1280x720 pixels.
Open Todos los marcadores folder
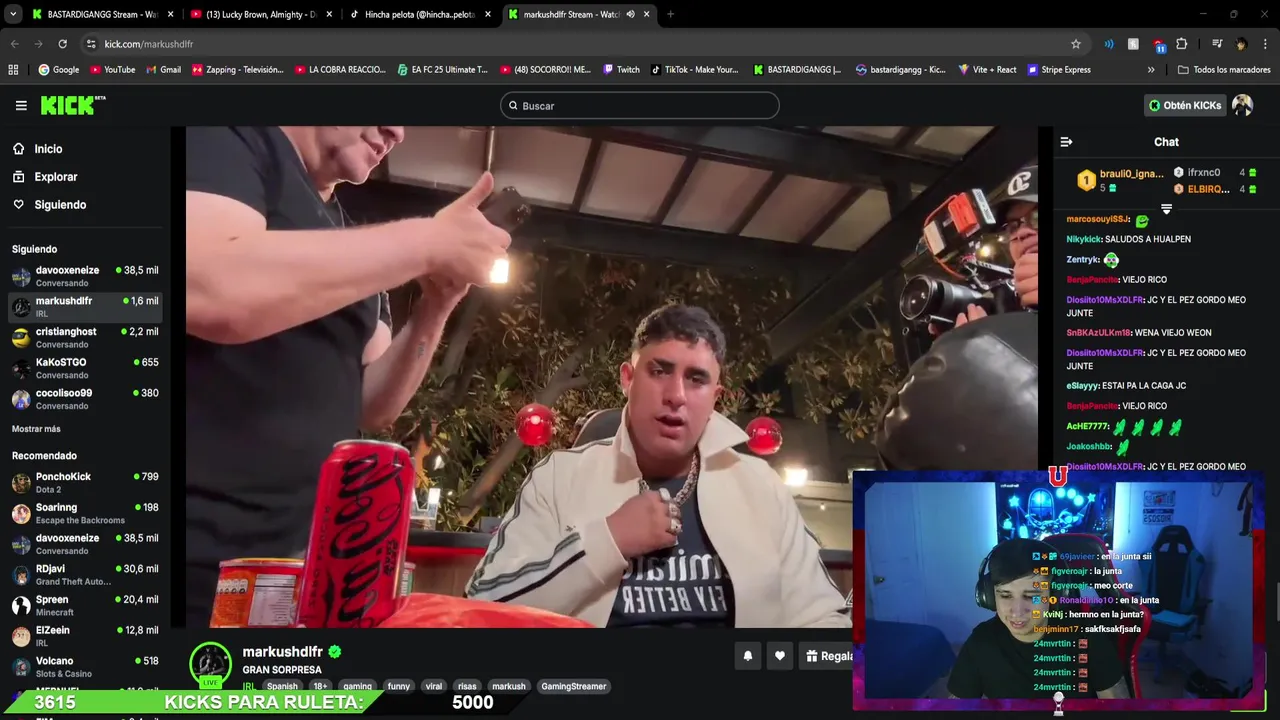pyautogui.click(x=1224, y=70)
